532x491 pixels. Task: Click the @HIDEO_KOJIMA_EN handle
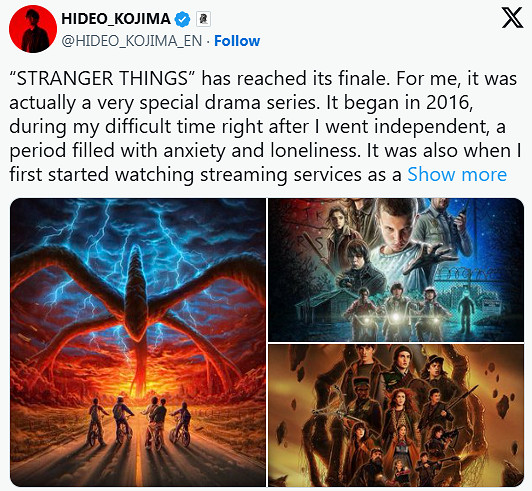[x=132, y=41]
